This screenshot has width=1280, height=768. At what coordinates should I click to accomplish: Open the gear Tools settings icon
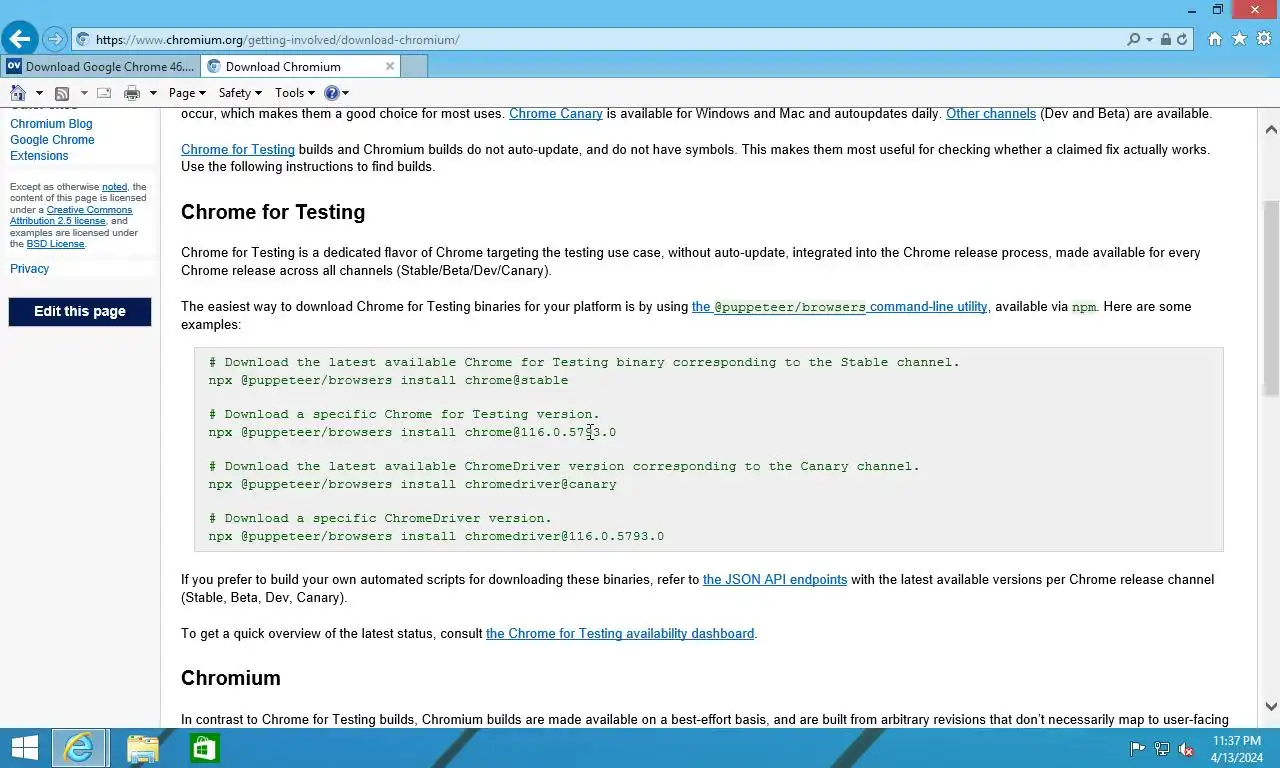coord(1264,39)
